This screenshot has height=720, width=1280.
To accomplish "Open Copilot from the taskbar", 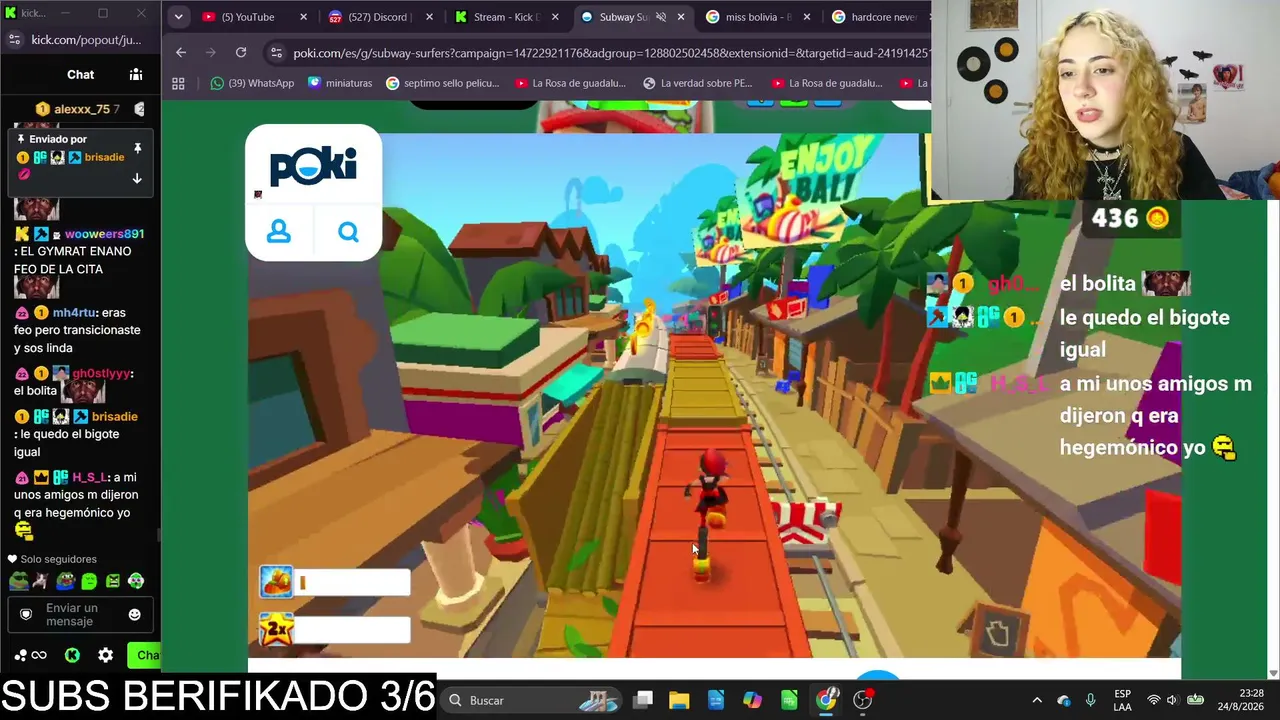I will coord(753,700).
